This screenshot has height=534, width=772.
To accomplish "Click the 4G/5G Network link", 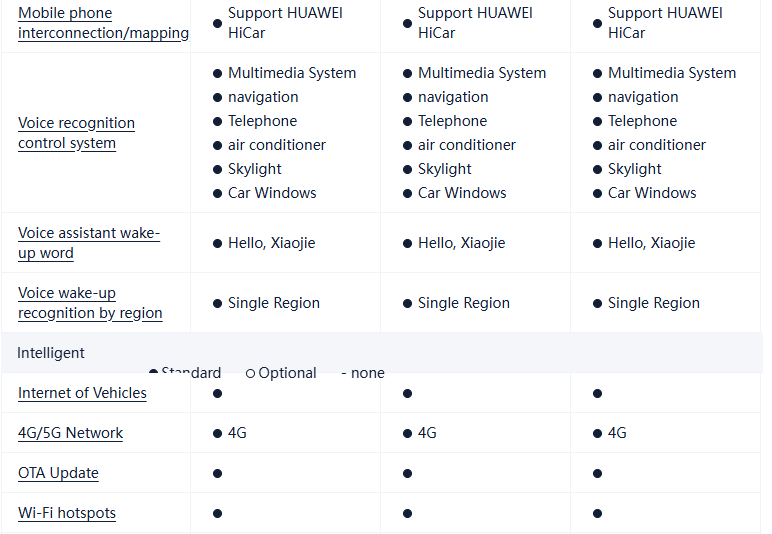I will [x=70, y=433].
